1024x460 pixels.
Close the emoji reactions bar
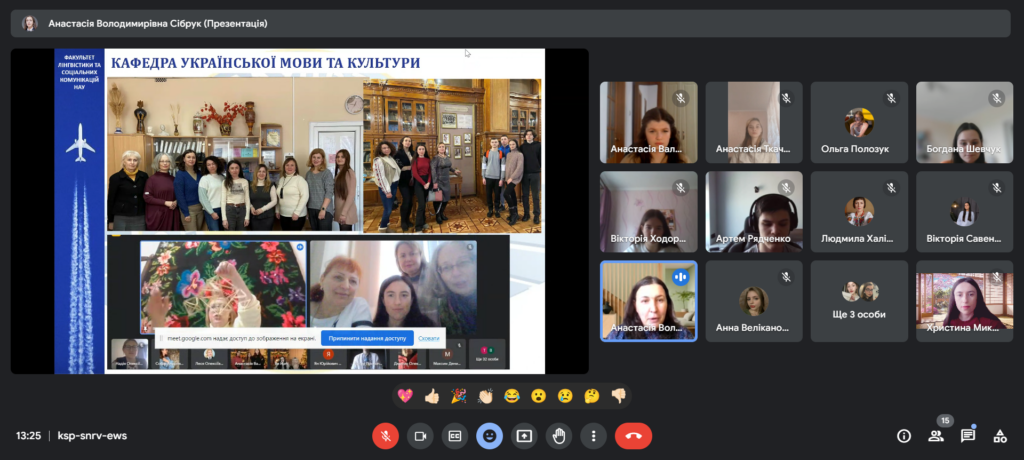(489, 436)
